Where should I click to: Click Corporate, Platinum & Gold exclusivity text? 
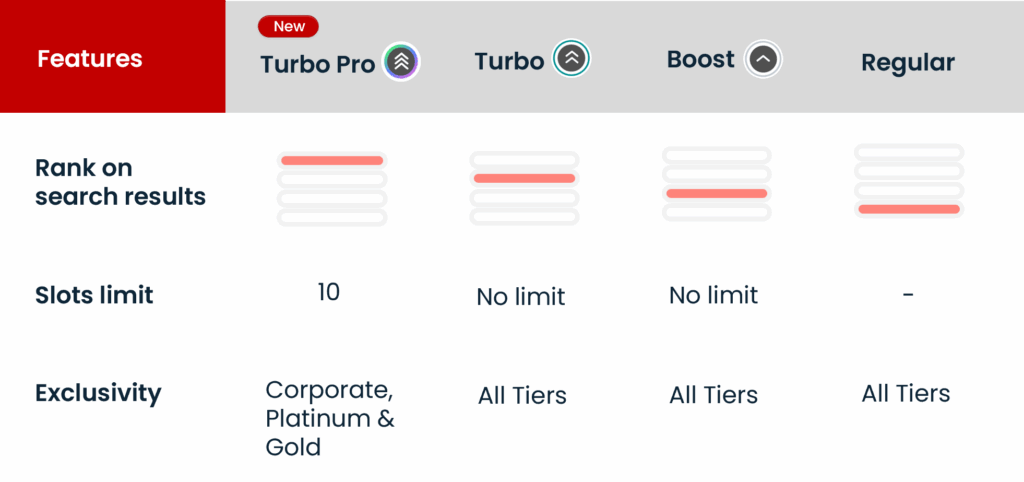coord(330,417)
